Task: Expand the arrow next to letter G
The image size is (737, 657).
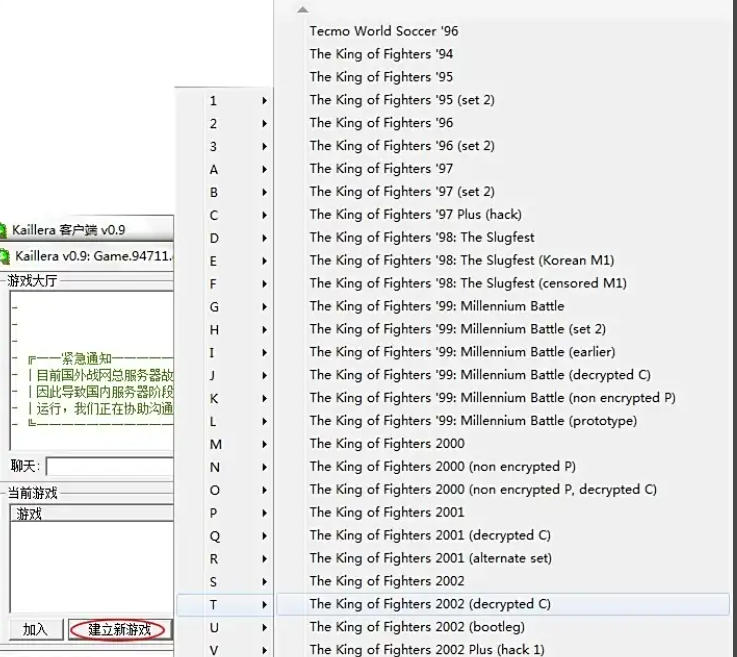Action: tap(265, 307)
